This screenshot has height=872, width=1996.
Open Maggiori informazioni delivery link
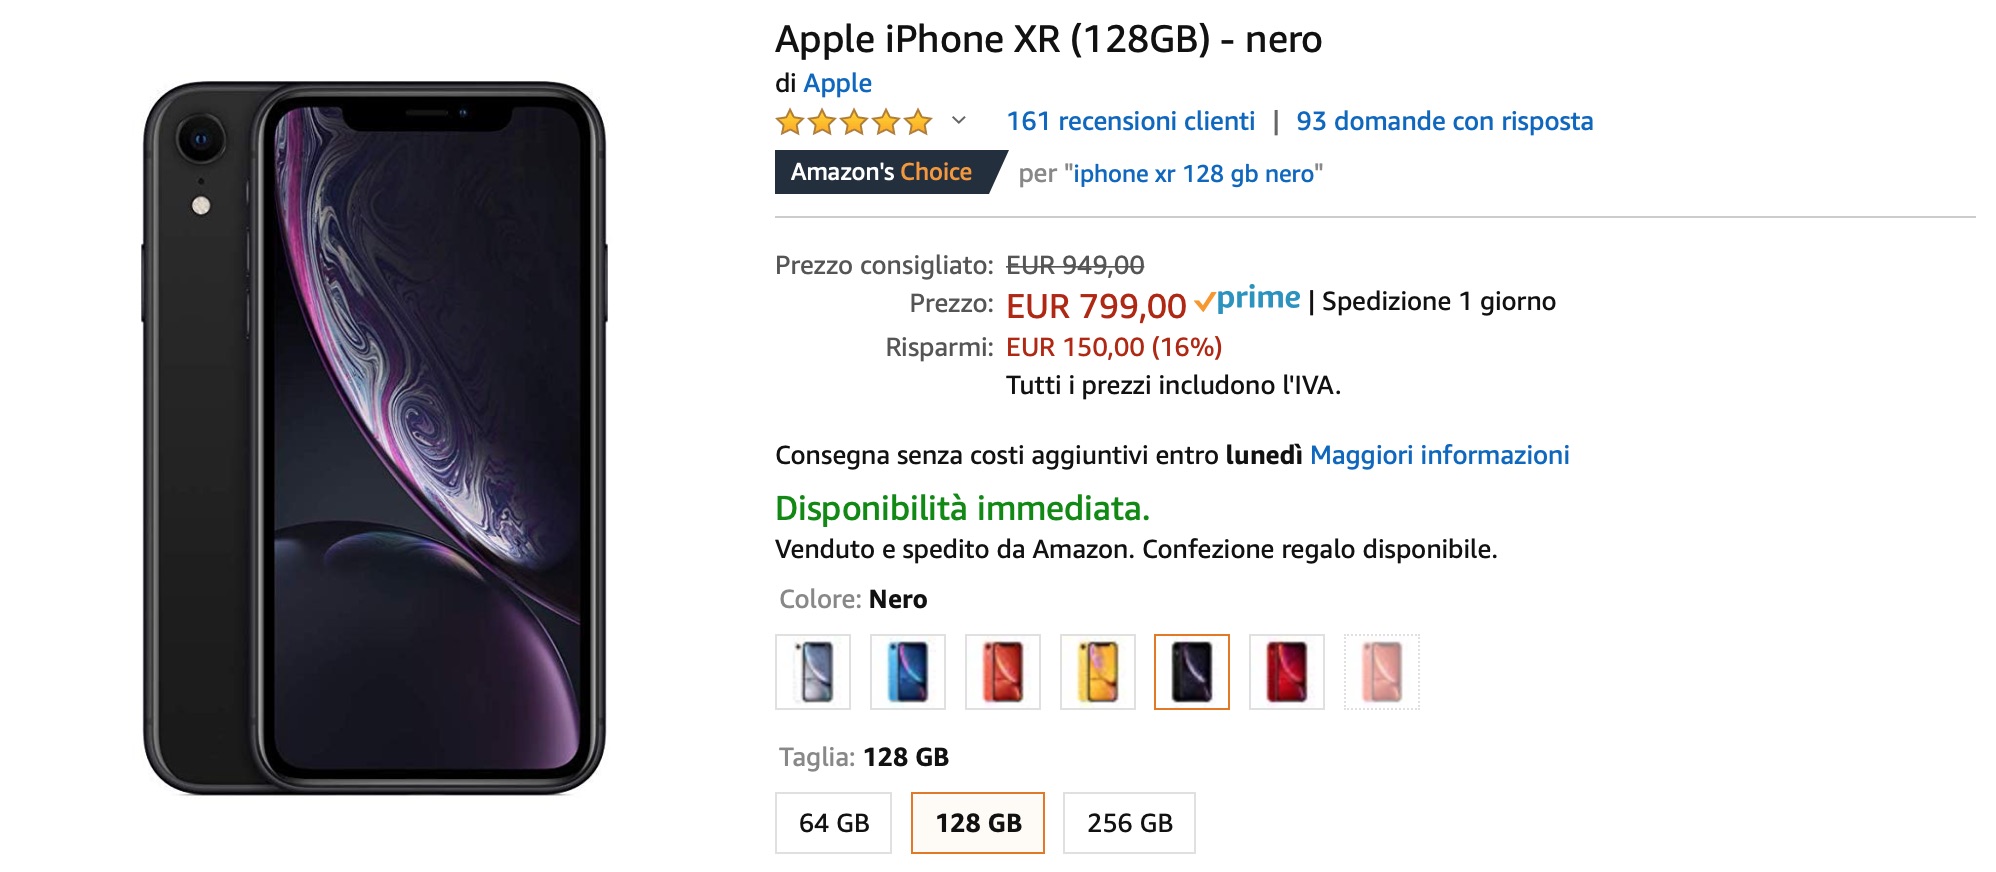point(1439,455)
